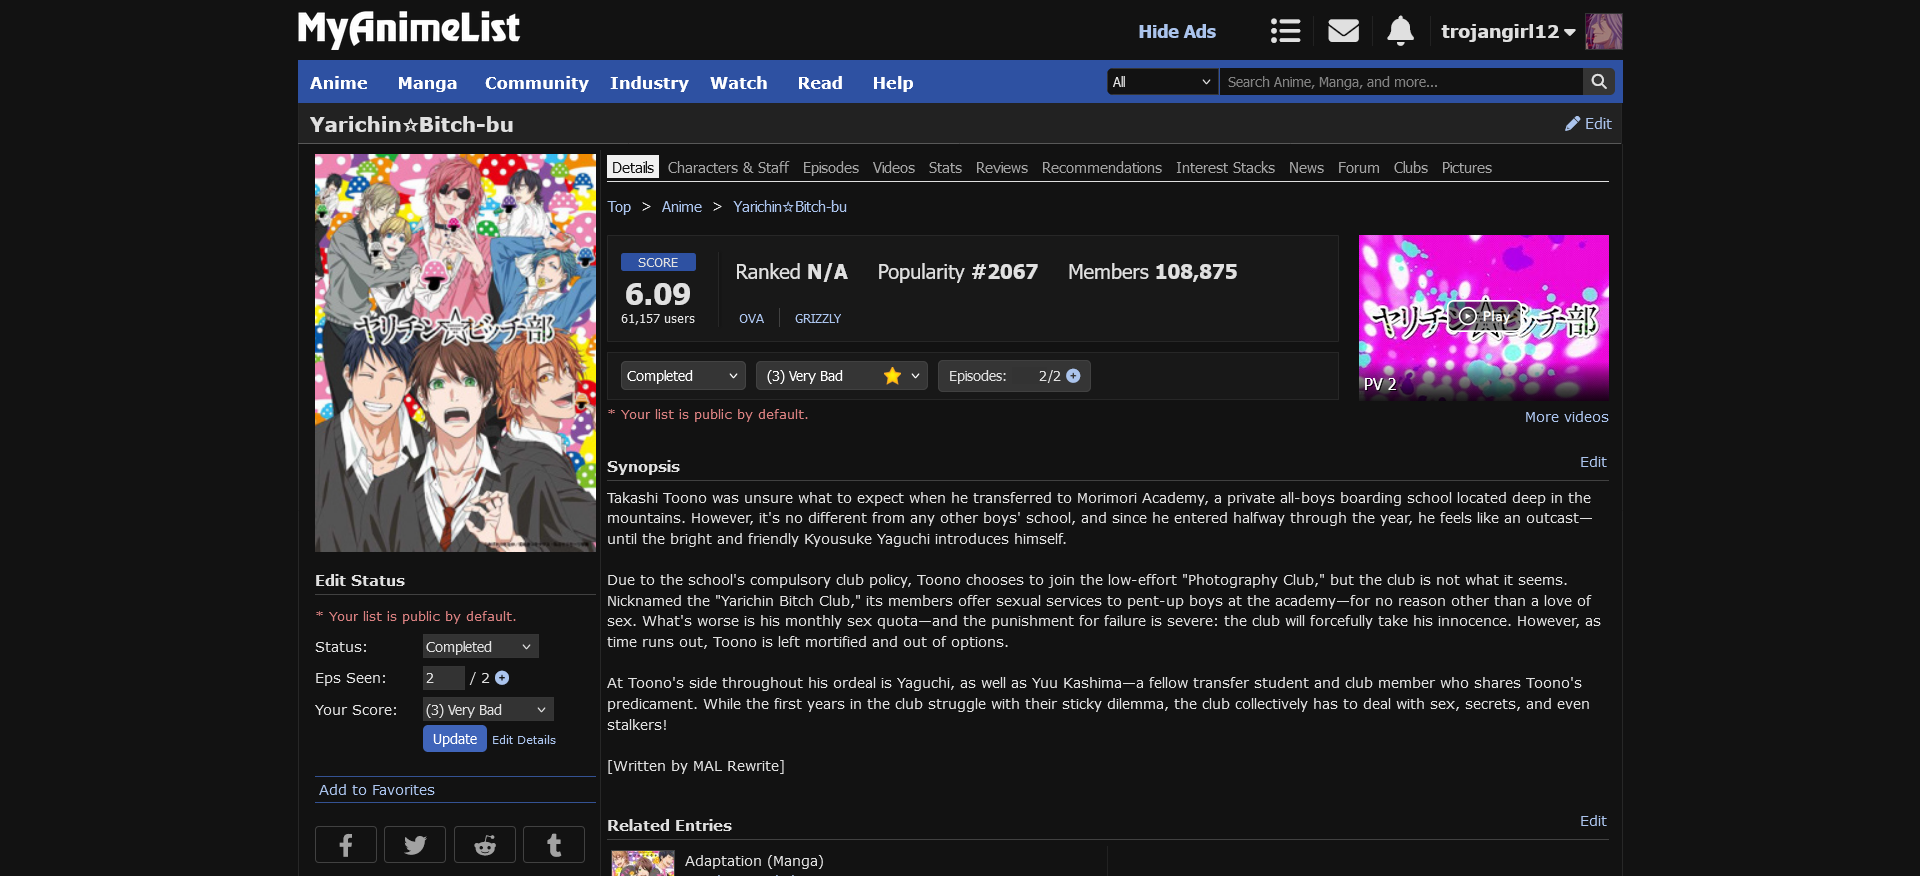
Task: Share on Facebook icon
Action: pos(345,845)
